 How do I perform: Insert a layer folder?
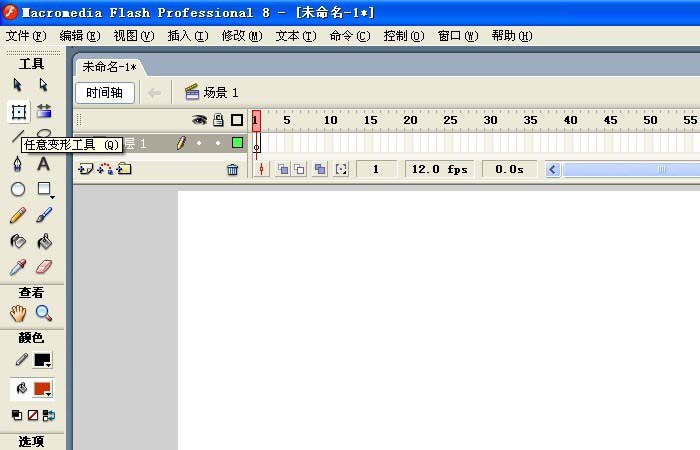click(x=124, y=169)
